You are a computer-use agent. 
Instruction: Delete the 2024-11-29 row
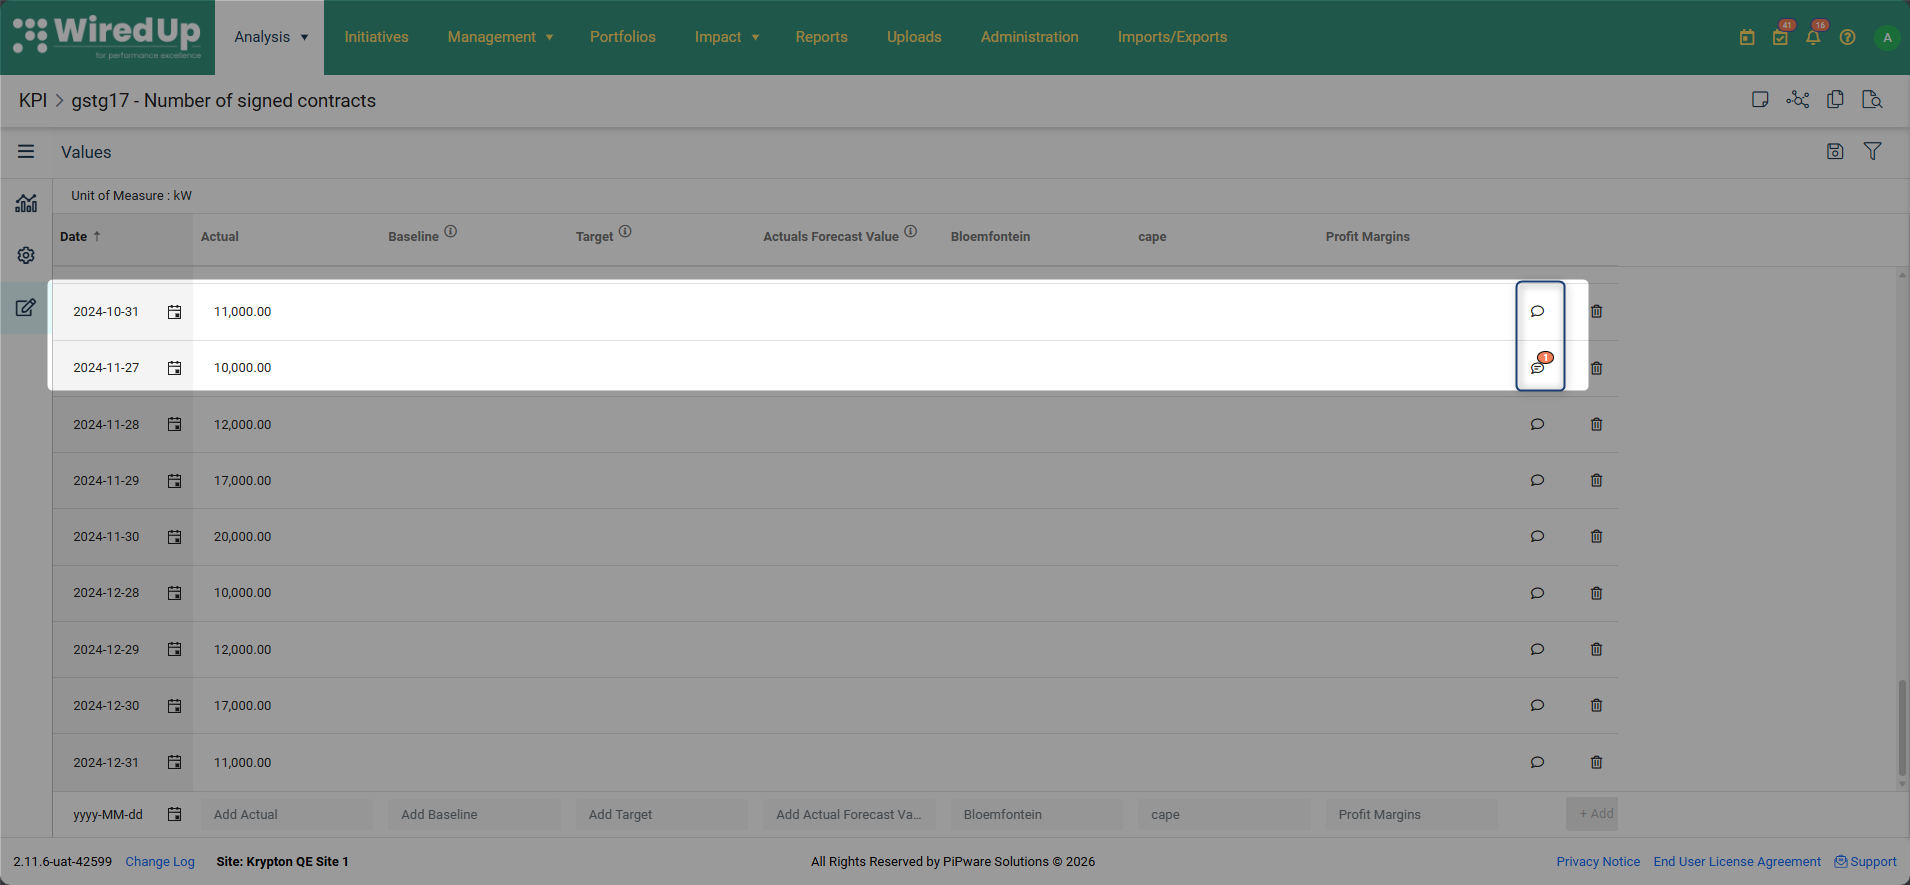click(x=1596, y=480)
